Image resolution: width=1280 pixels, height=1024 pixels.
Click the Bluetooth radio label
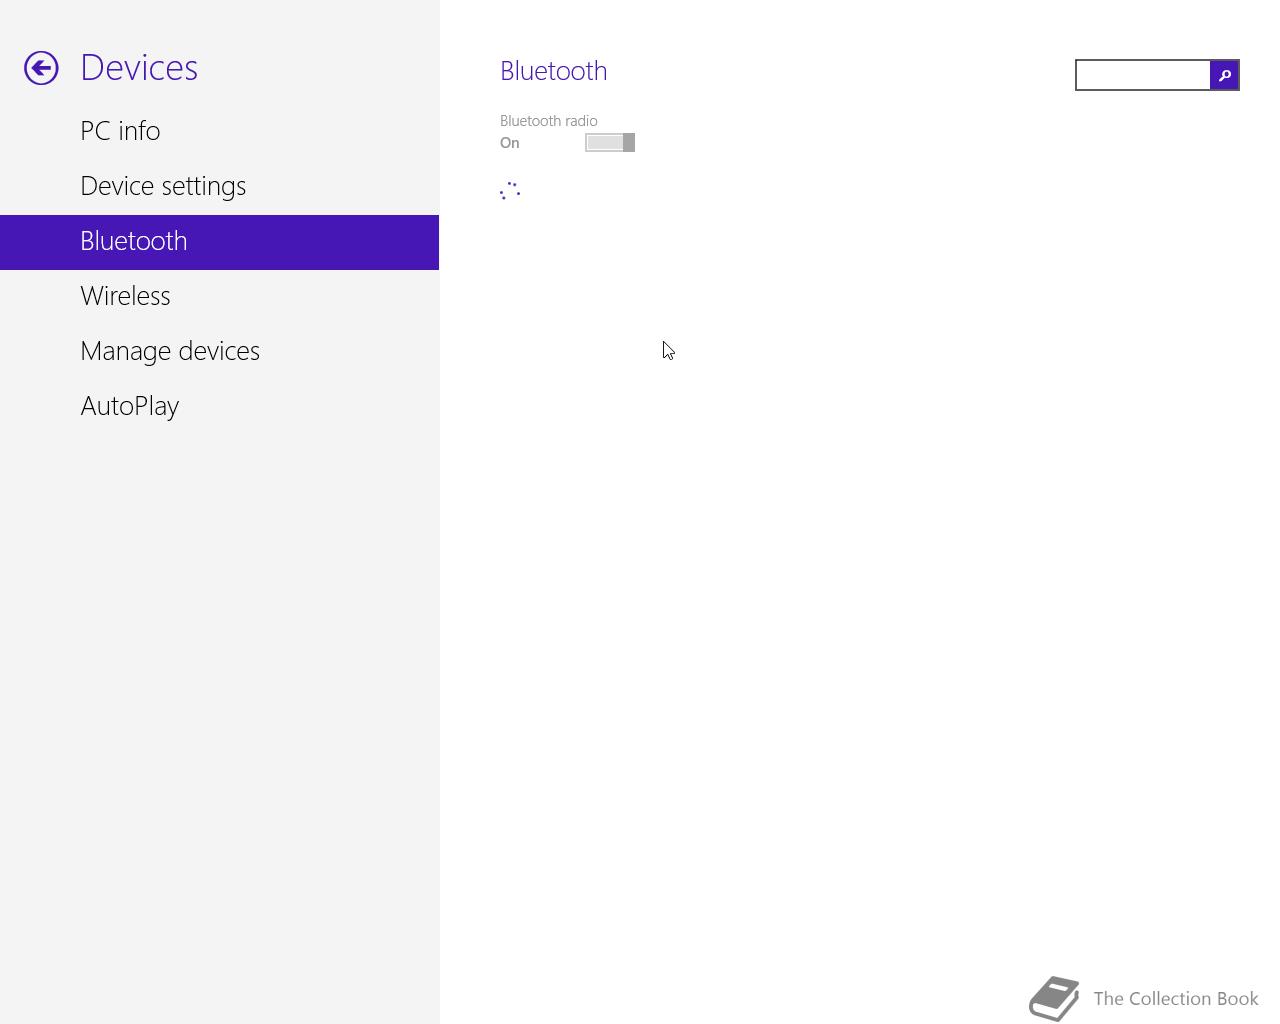click(x=548, y=121)
